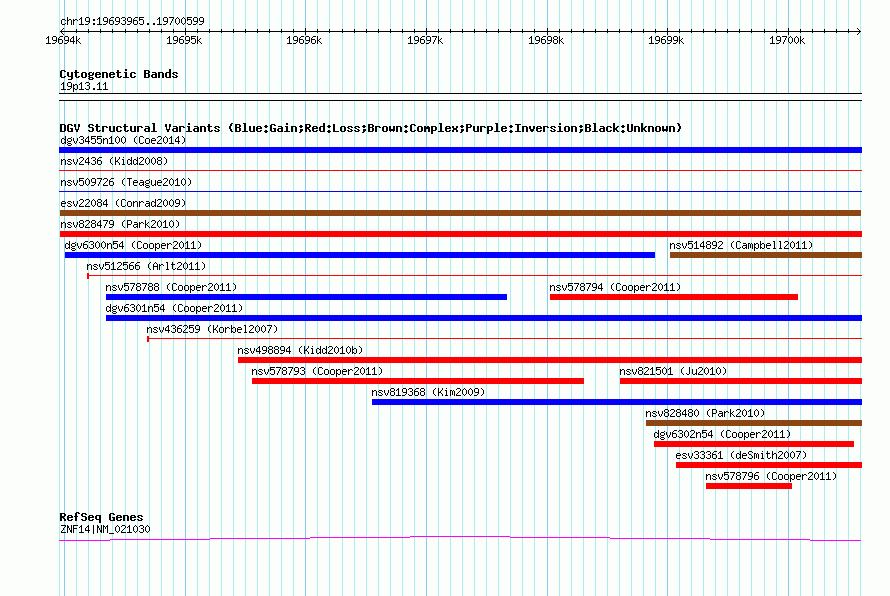Click the brown bar under nsv828480
The image size is (890, 596).
[754, 423]
